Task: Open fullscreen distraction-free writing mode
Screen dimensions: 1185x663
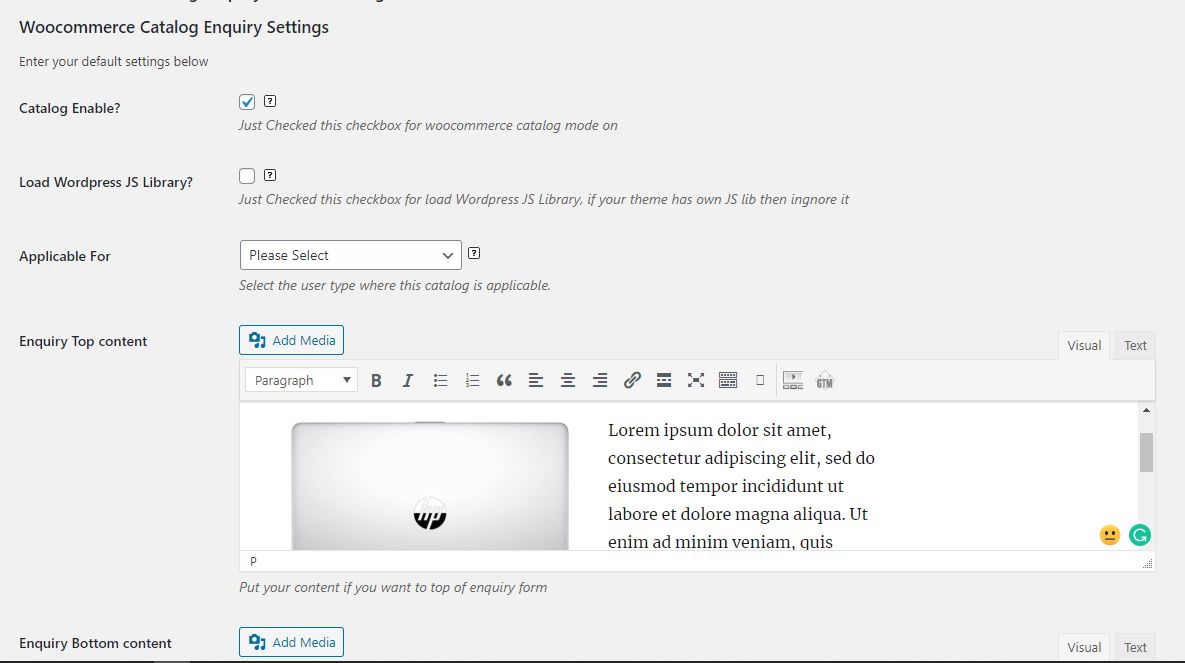Action: click(x=695, y=380)
